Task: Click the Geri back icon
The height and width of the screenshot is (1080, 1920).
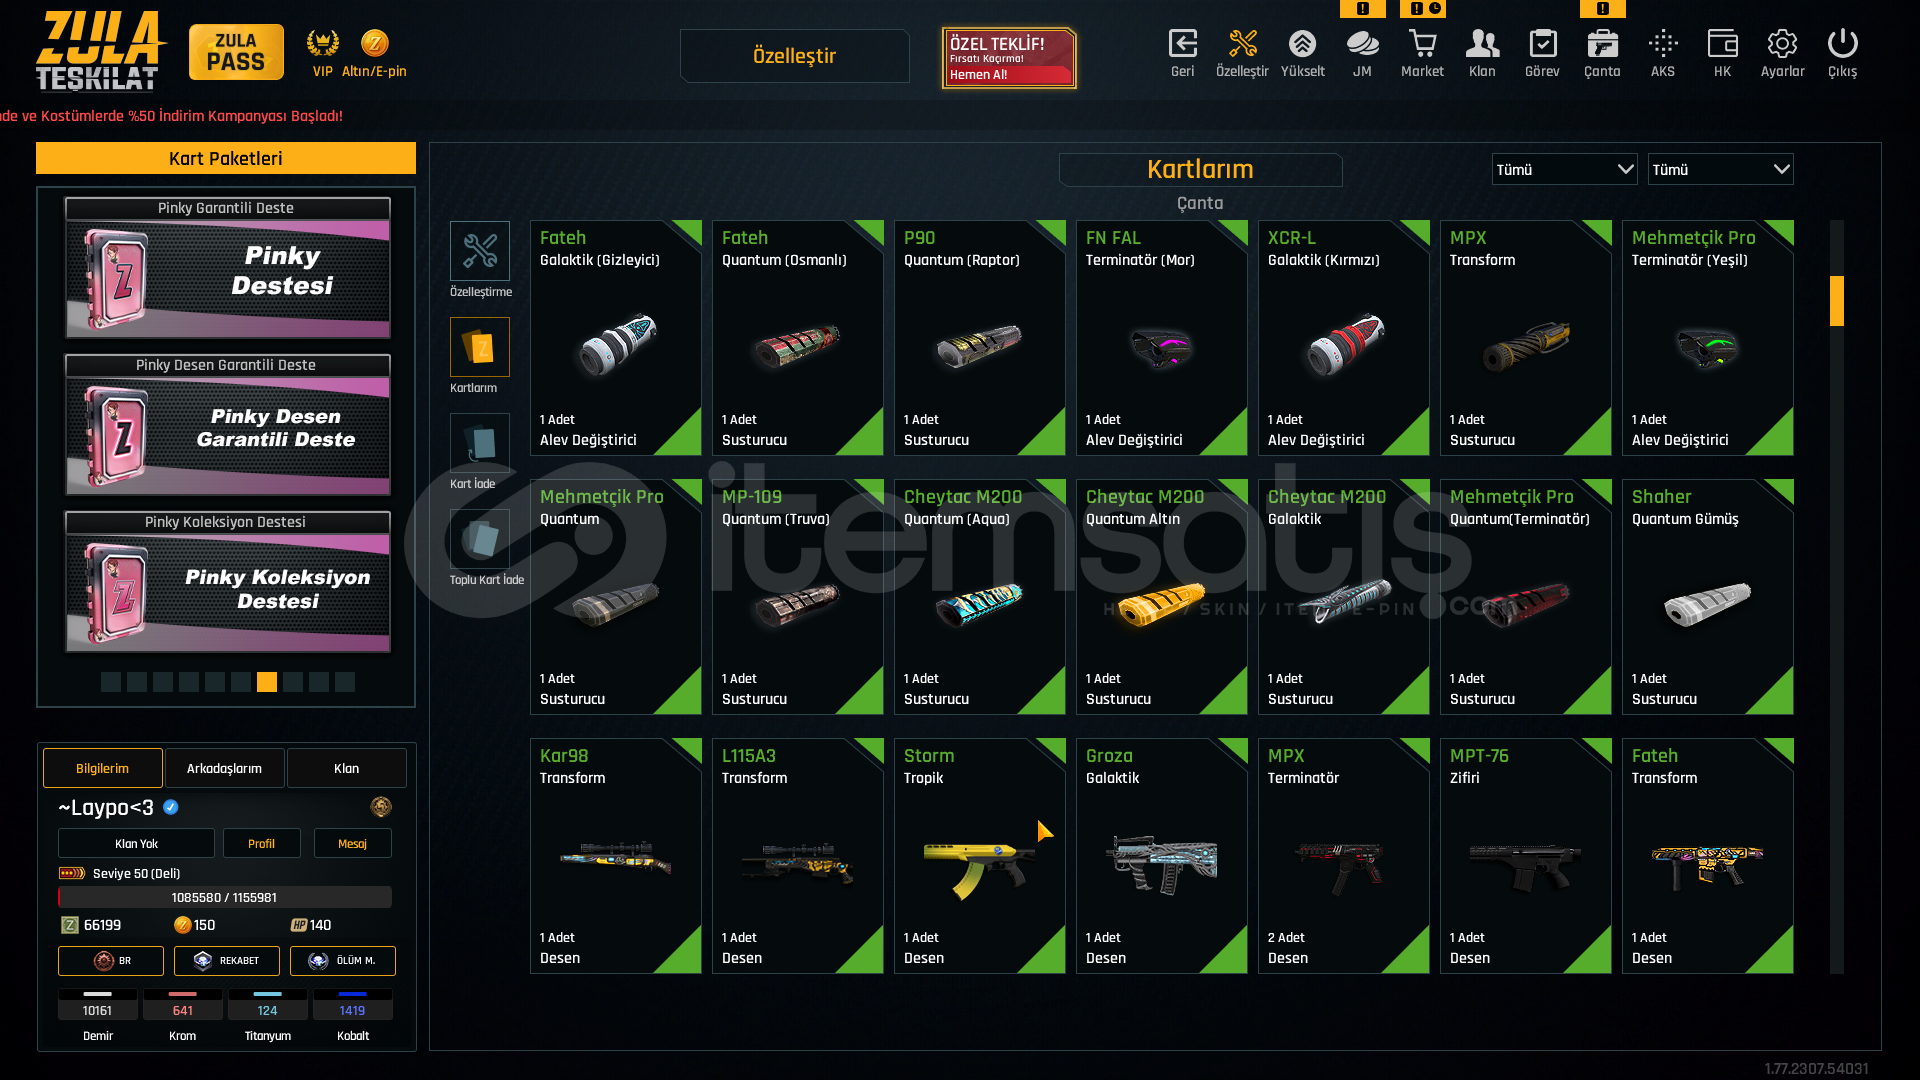Action: click(x=1183, y=44)
